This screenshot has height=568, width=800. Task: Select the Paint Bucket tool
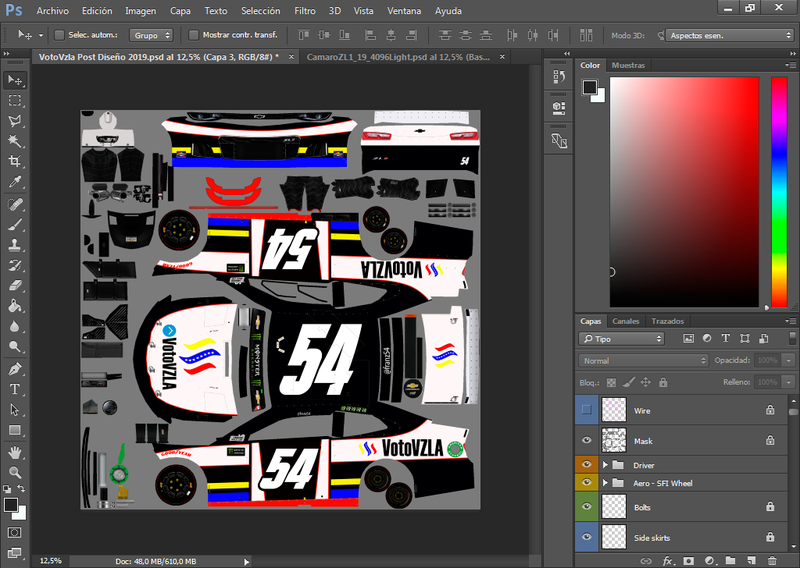coord(15,306)
